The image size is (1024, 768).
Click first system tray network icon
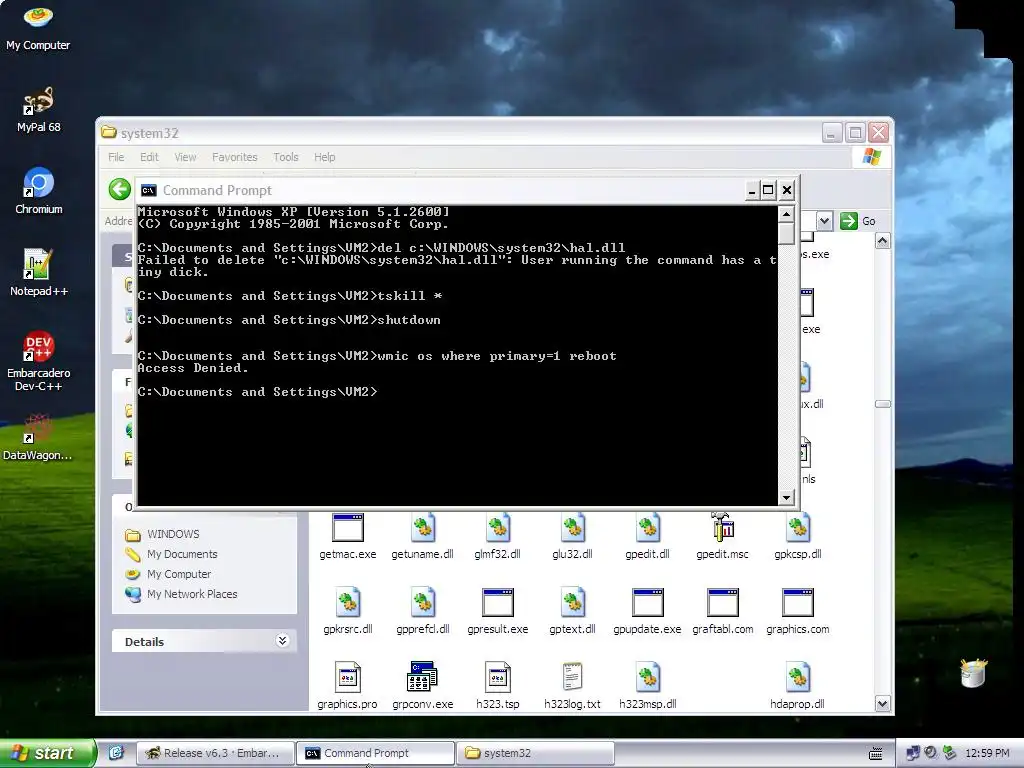913,753
